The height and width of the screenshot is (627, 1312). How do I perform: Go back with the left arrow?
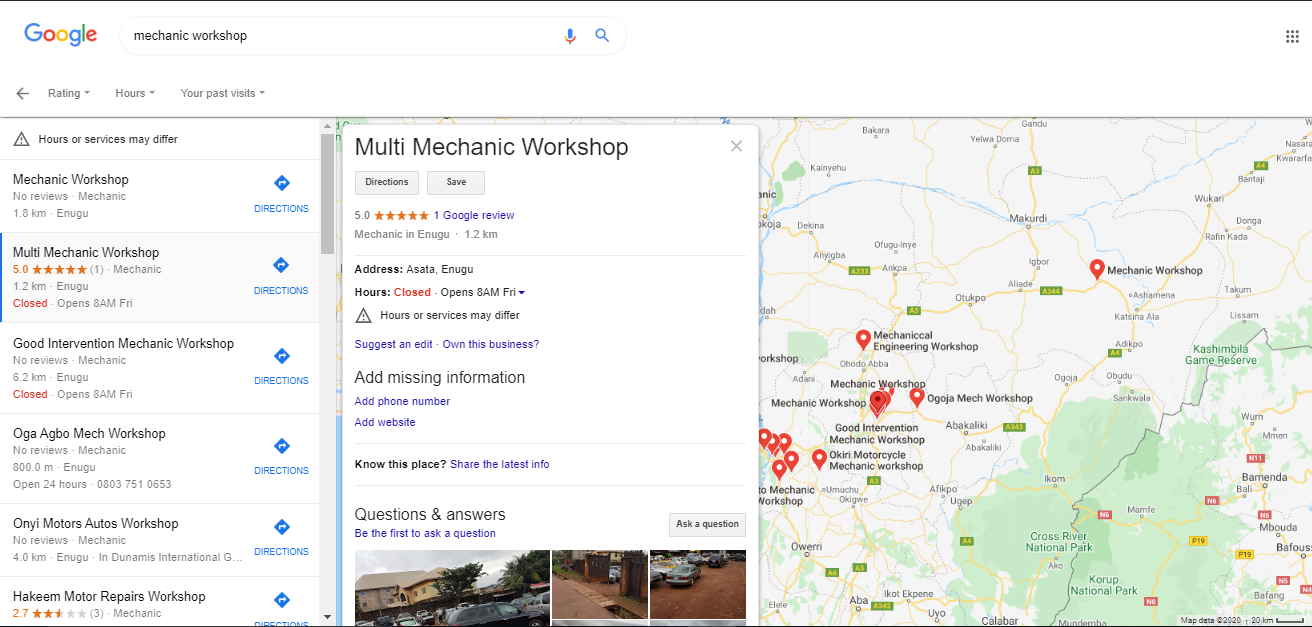pos(23,93)
